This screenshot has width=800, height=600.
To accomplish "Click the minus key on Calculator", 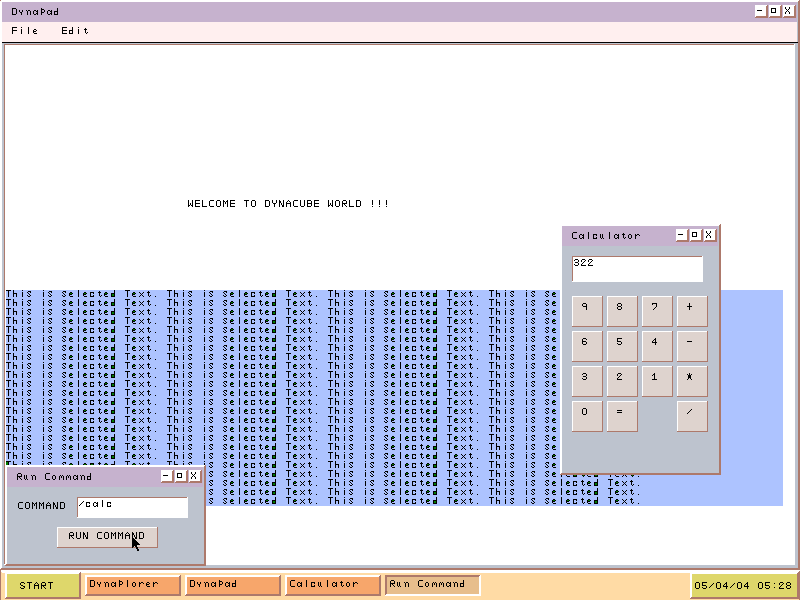I will [692, 346].
